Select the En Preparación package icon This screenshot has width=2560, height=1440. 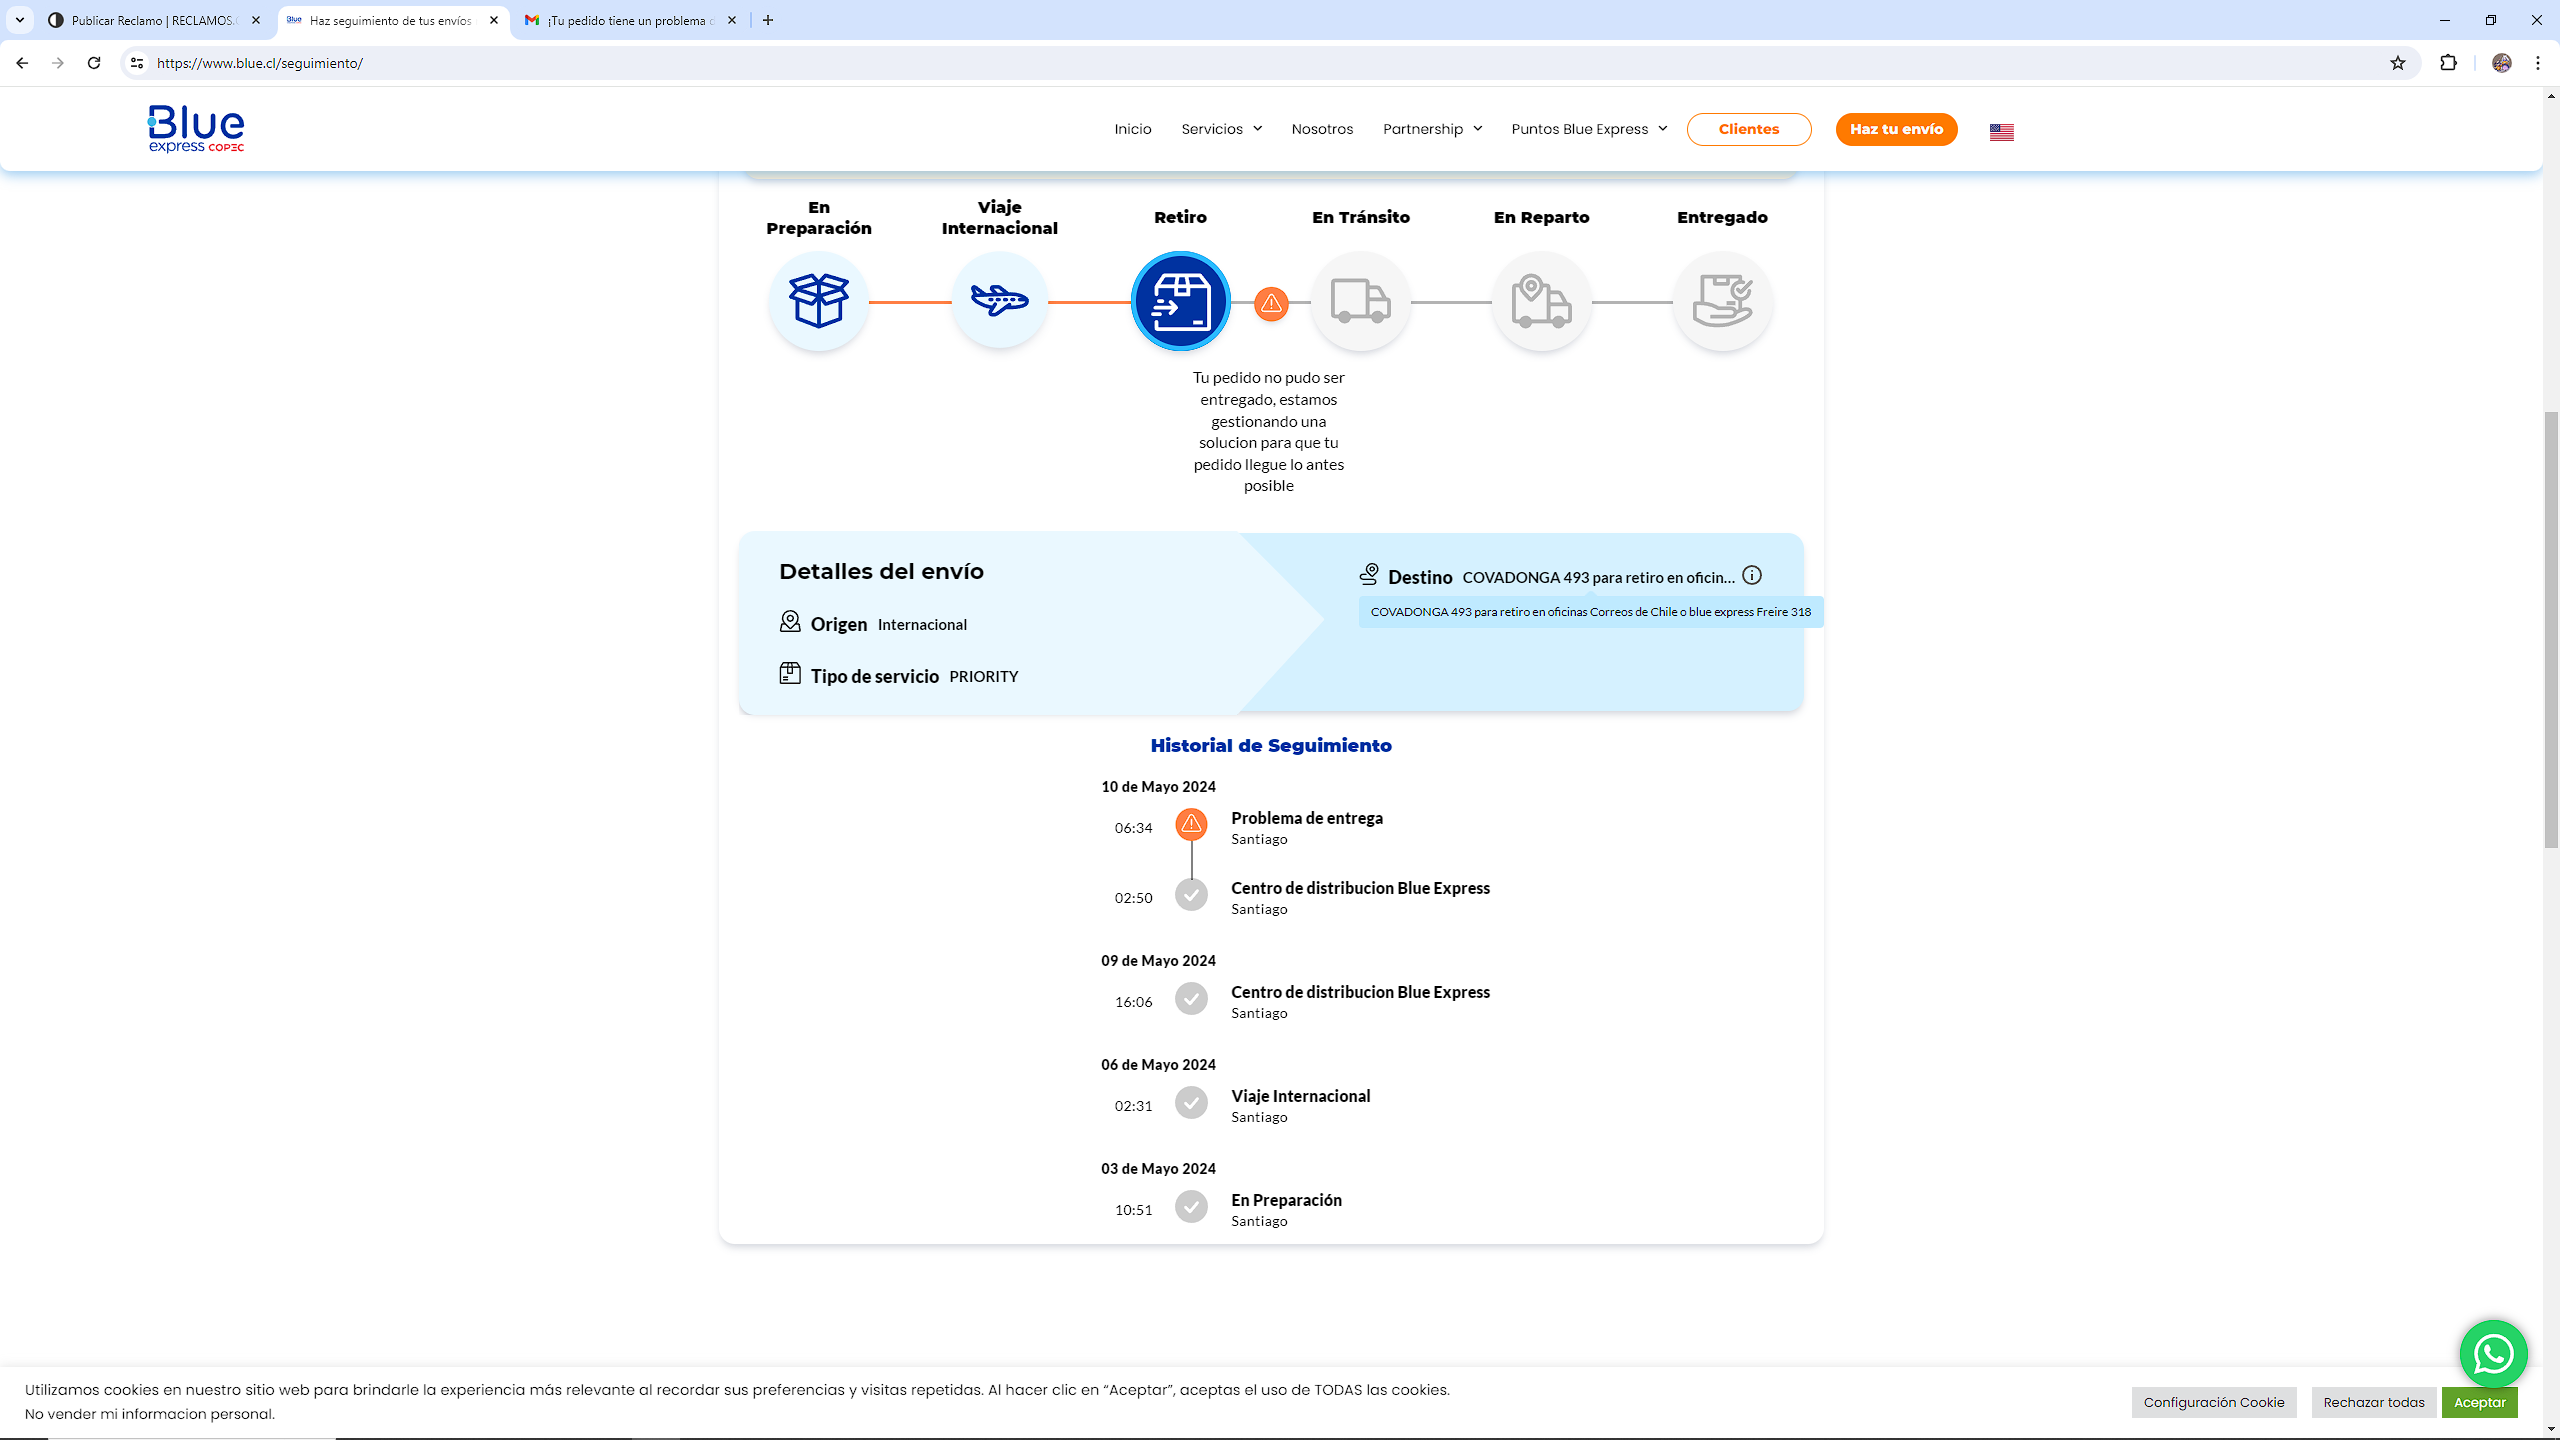pyautogui.click(x=818, y=301)
